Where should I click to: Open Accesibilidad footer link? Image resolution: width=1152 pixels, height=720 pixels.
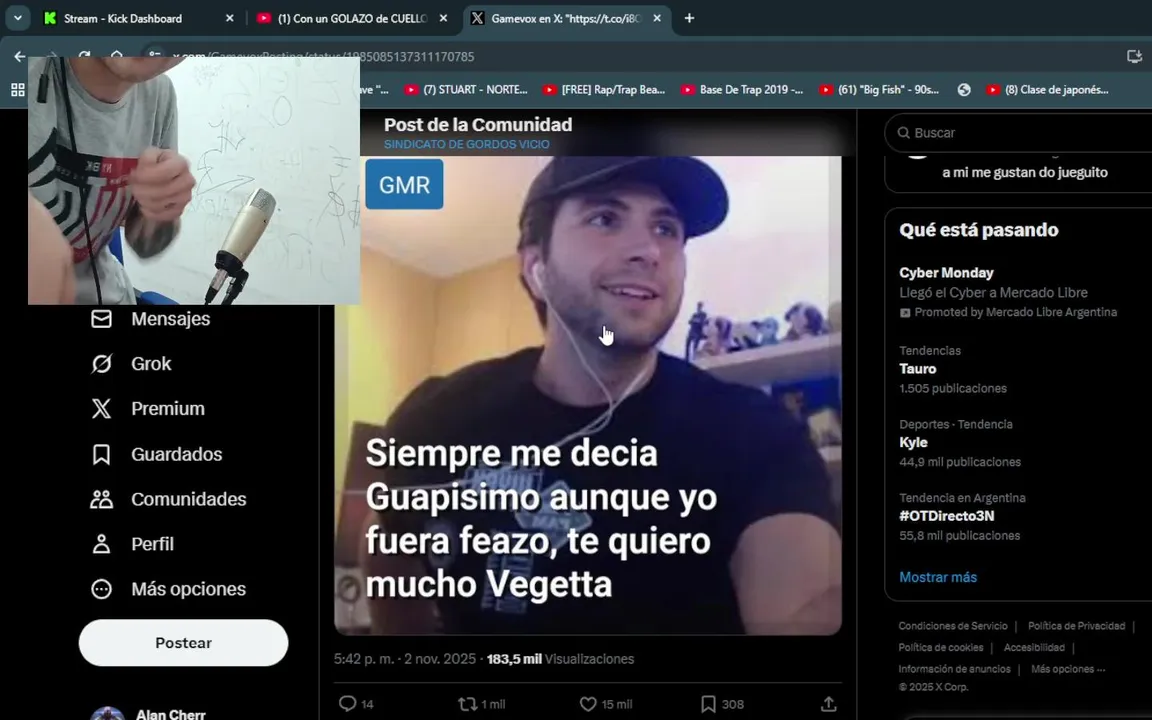point(1034,647)
